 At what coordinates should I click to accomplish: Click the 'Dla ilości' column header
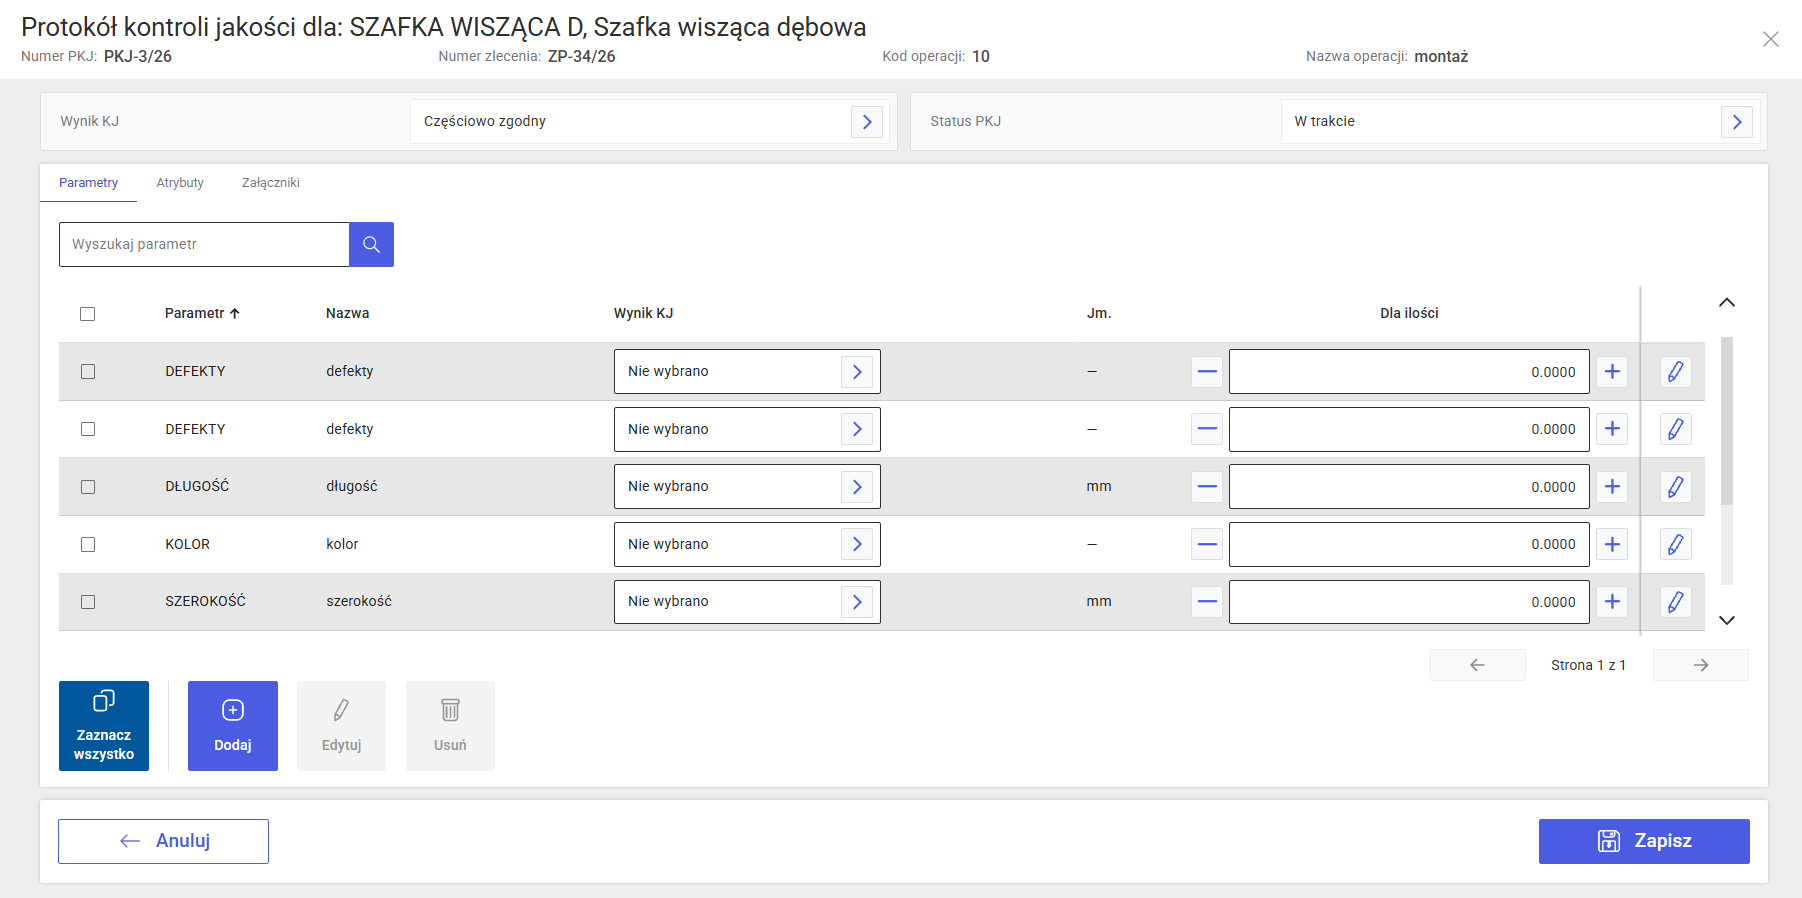coord(1409,313)
